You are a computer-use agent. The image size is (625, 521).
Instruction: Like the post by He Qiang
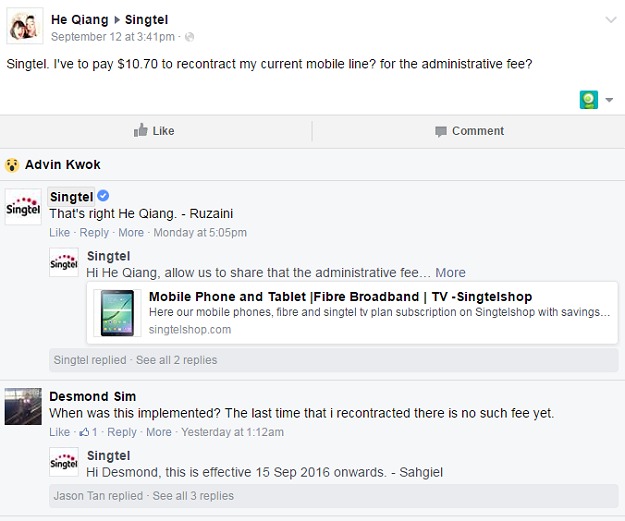tap(154, 131)
